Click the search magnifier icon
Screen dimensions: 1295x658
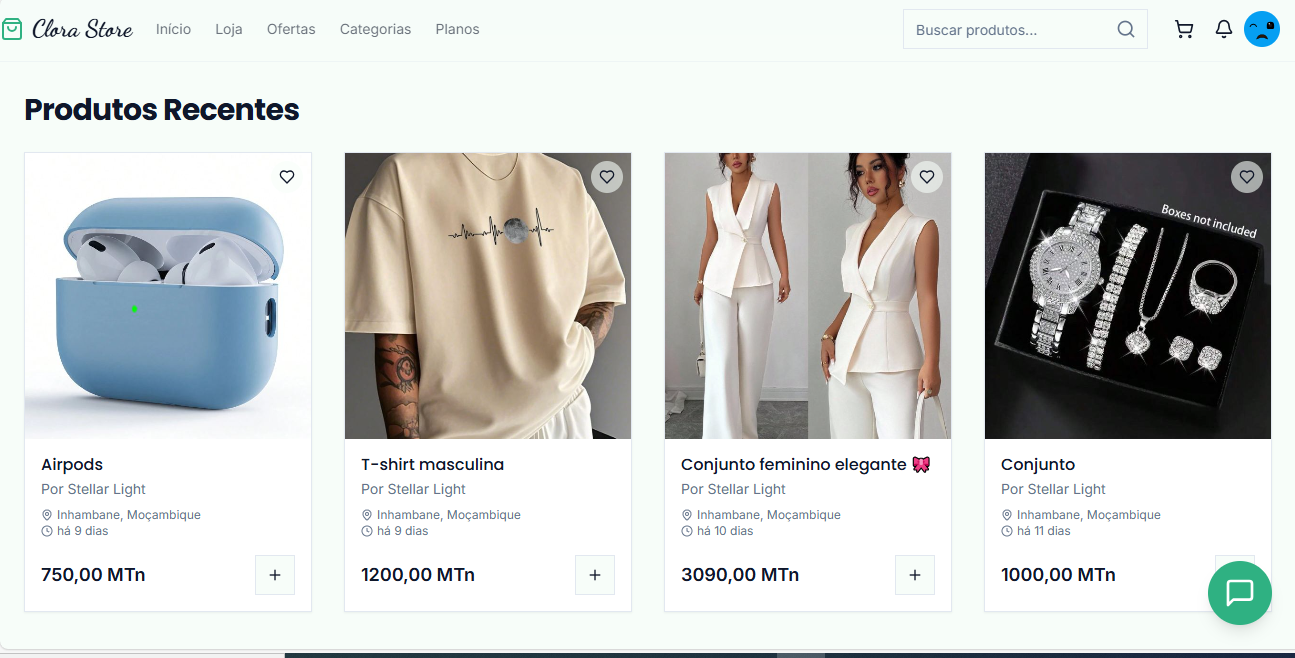point(1125,29)
